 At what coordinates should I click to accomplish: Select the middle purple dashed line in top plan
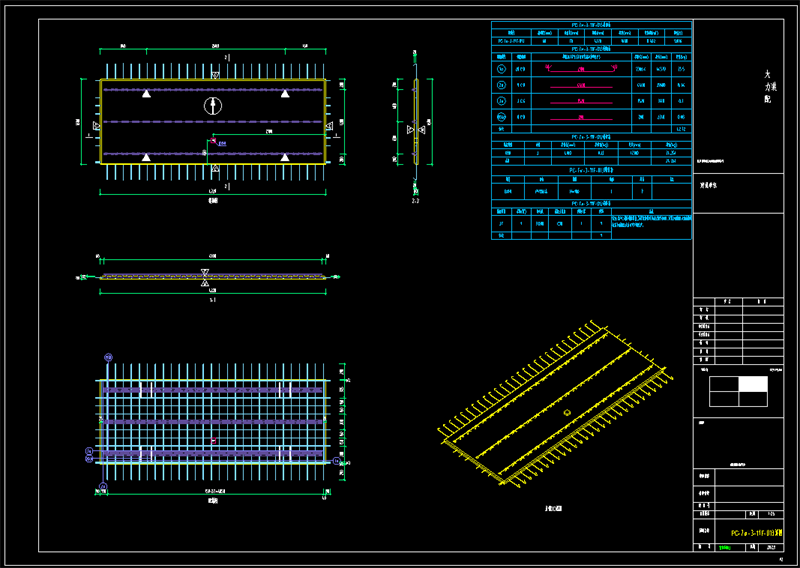213,121
